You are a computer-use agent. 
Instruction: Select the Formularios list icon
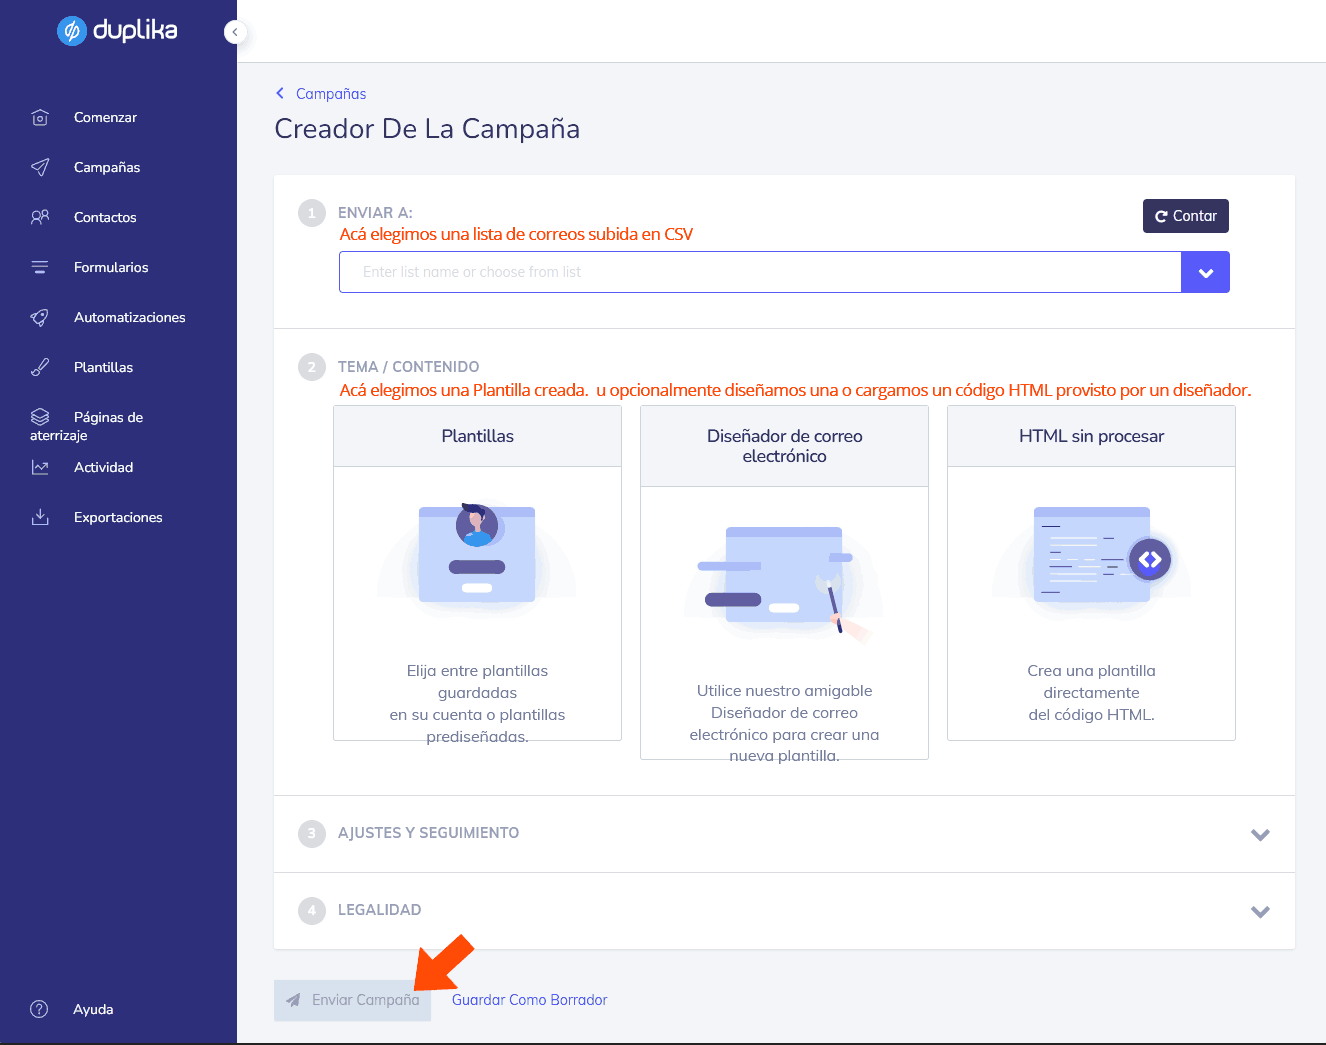click(x=38, y=267)
